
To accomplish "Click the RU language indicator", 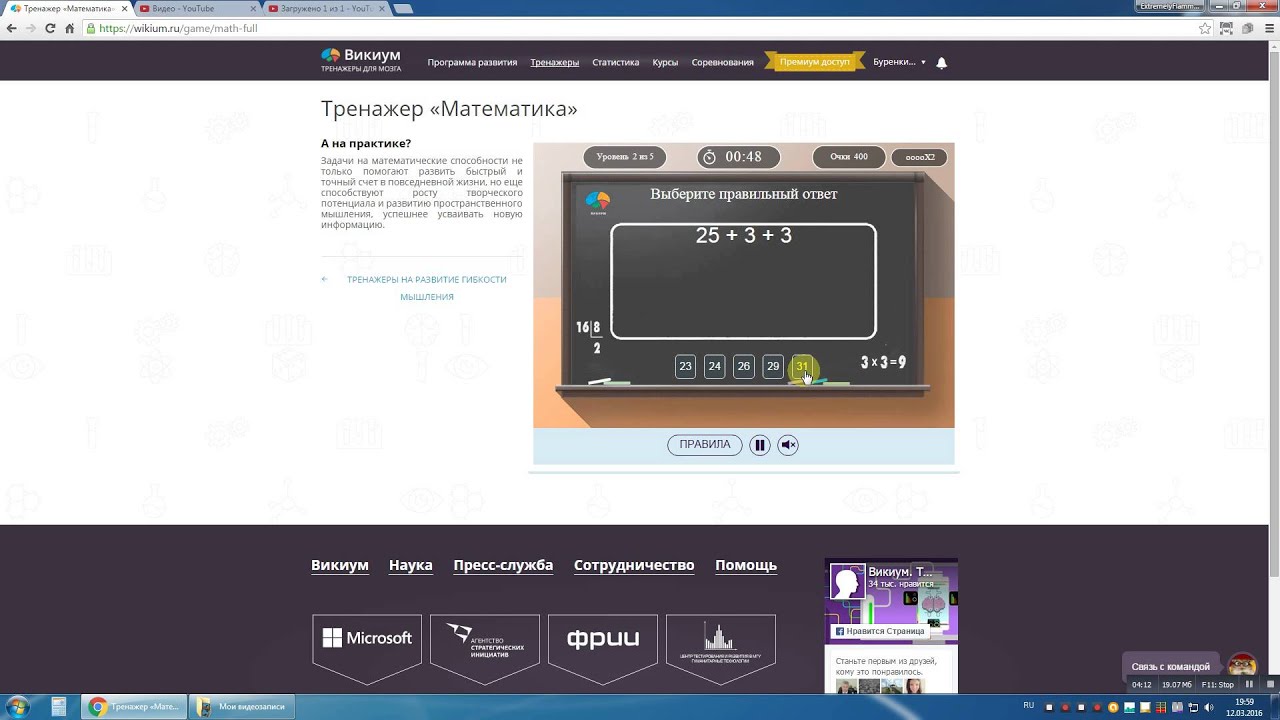I will (x=1029, y=706).
